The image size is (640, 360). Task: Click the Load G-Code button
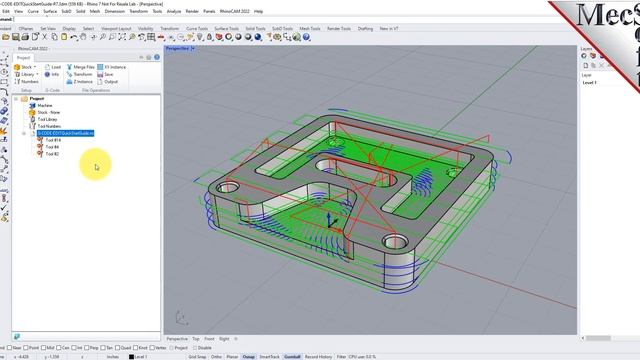tap(52, 67)
